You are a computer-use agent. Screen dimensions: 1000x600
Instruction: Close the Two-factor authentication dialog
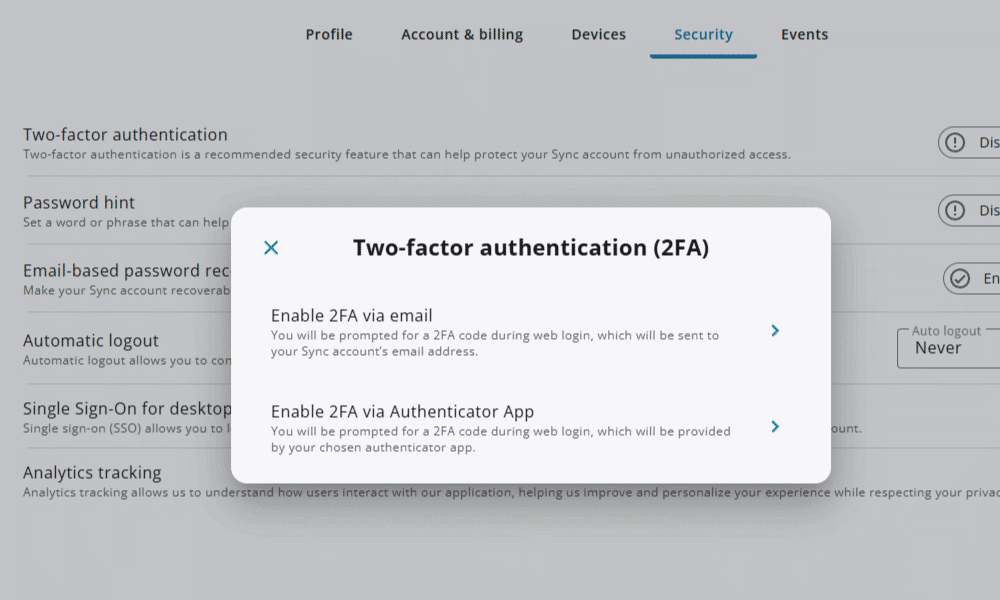click(x=271, y=248)
